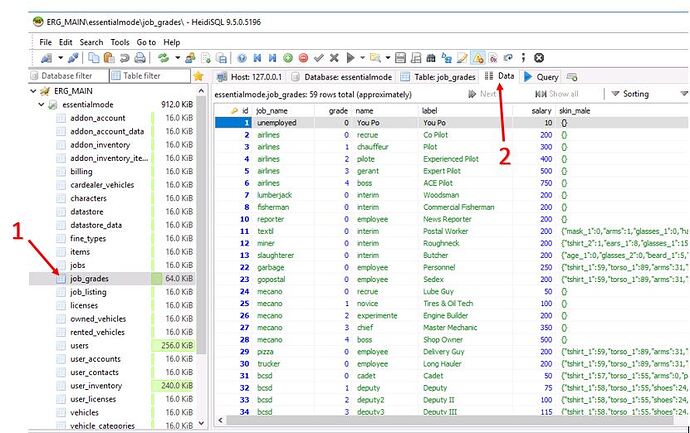The image size is (690, 433).
Task: Open the Go to menu
Action: pos(146,42)
